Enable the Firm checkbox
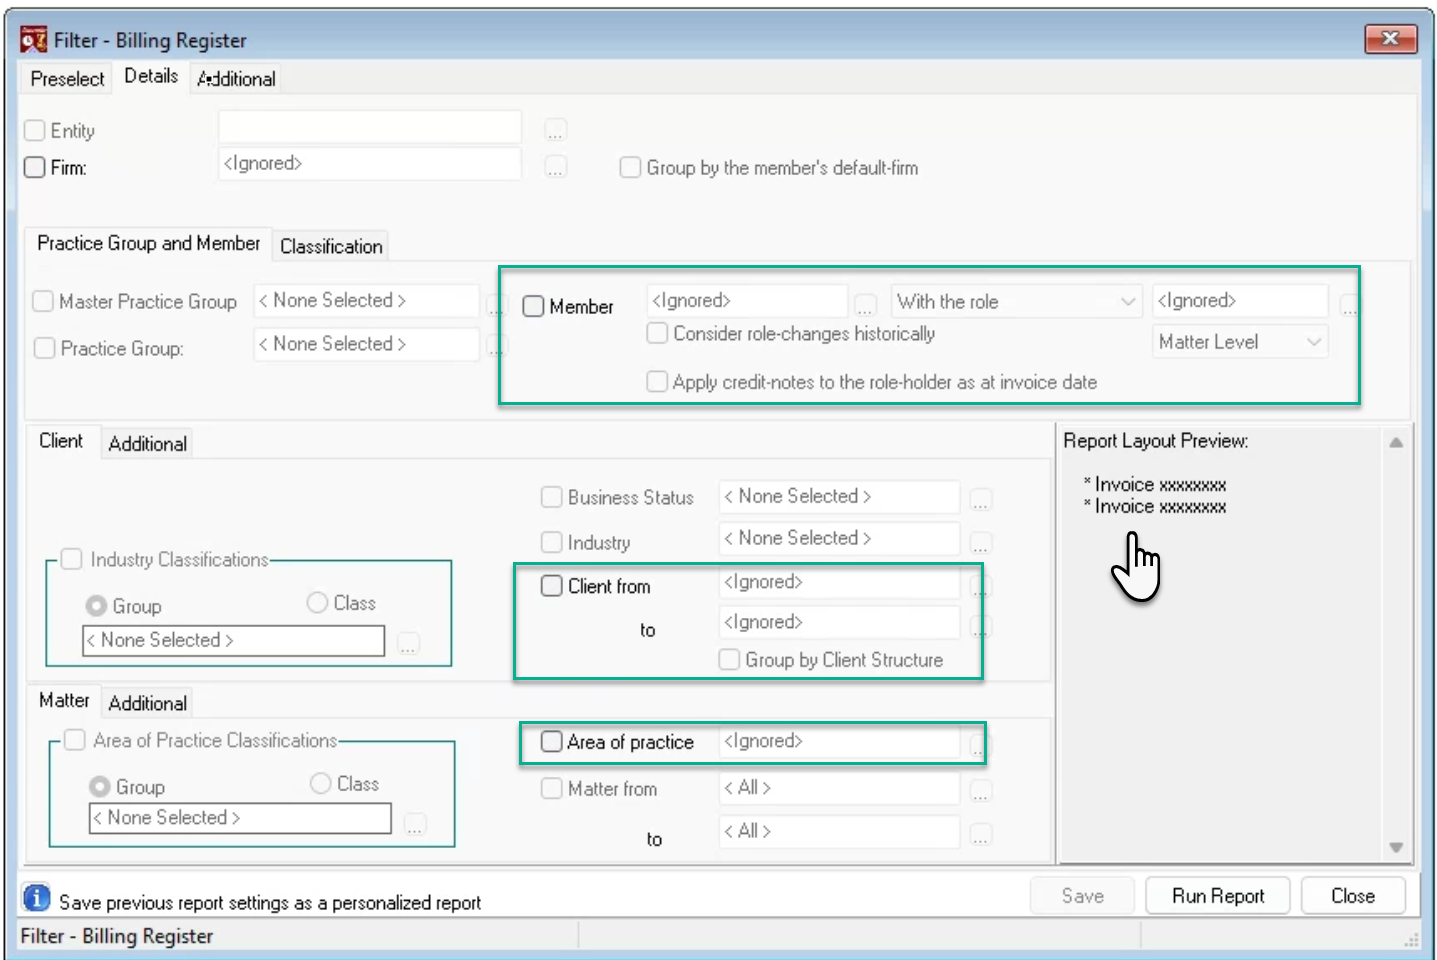Image resolution: width=1437 pixels, height=960 pixels. tap(35, 167)
